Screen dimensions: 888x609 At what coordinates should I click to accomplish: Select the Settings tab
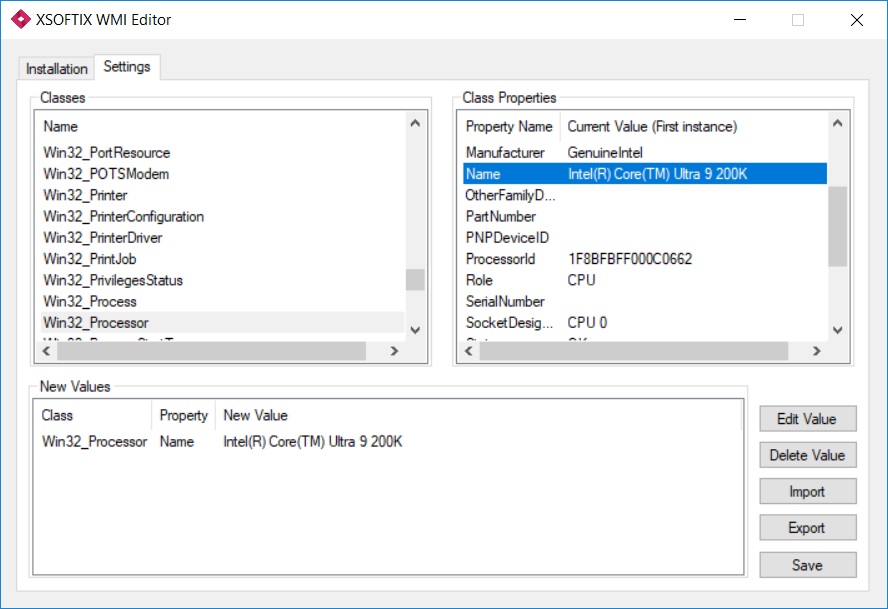pyautogui.click(x=127, y=67)
